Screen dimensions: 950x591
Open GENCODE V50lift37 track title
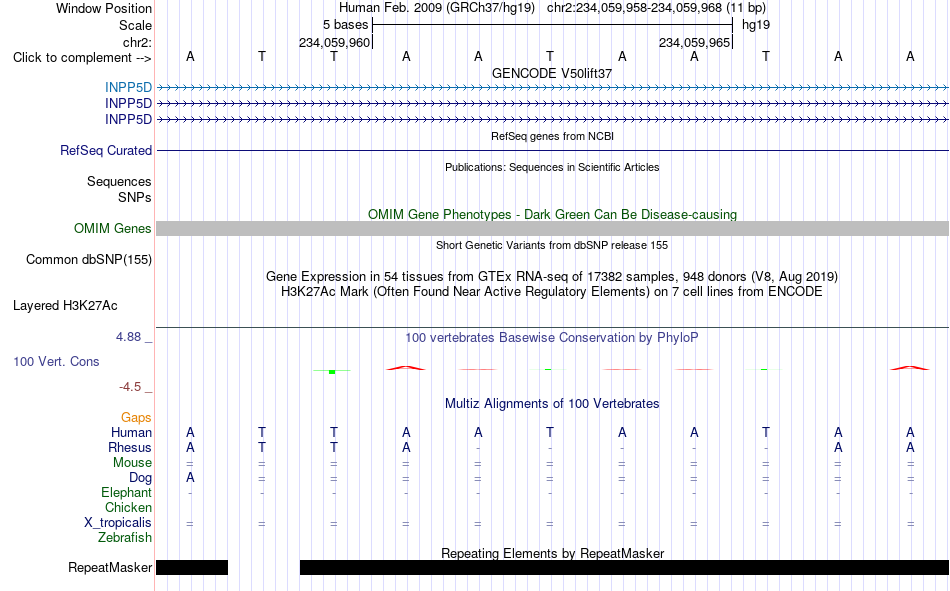point(552,73)
